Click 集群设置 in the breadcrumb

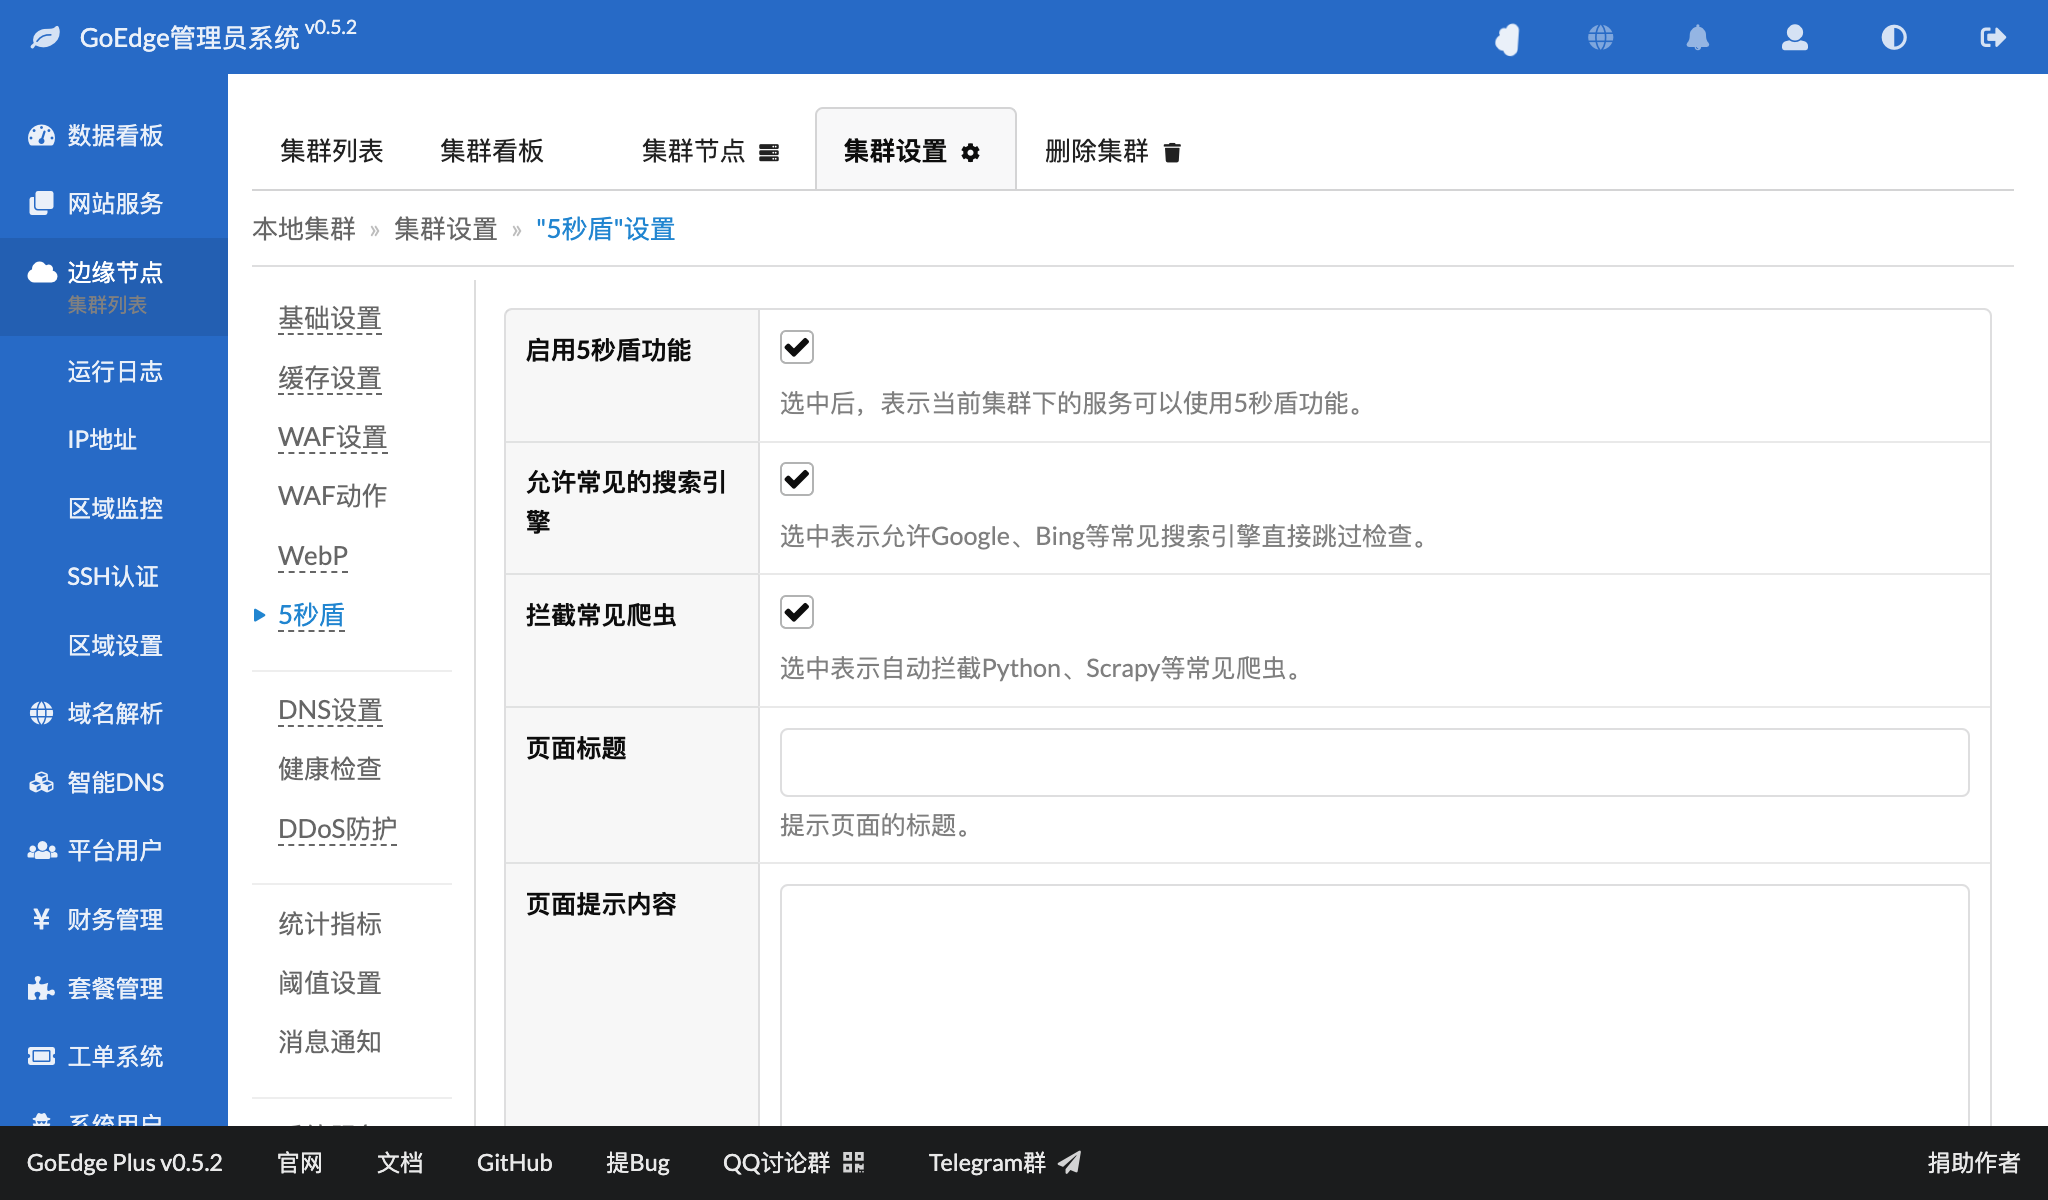(x=446, y=229)
